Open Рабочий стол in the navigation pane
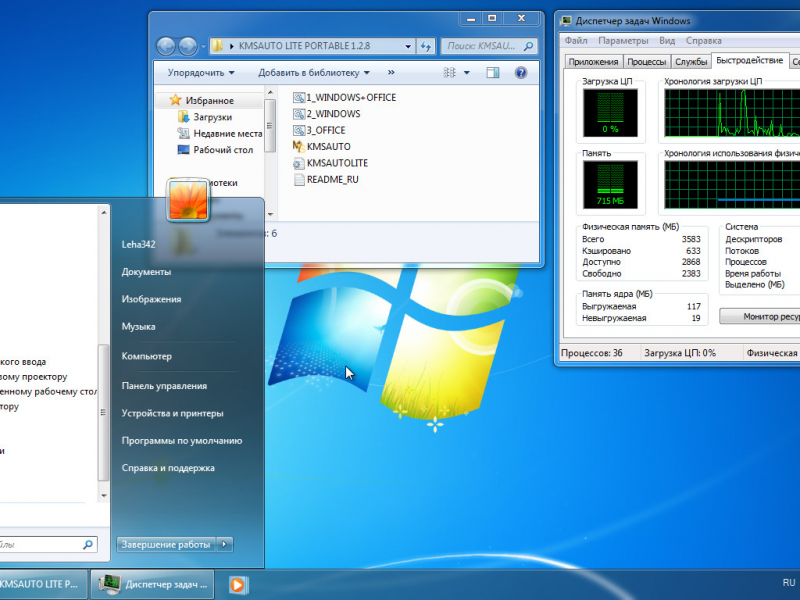This screenshot has width=800, height=600. click(x=215, y=149)
